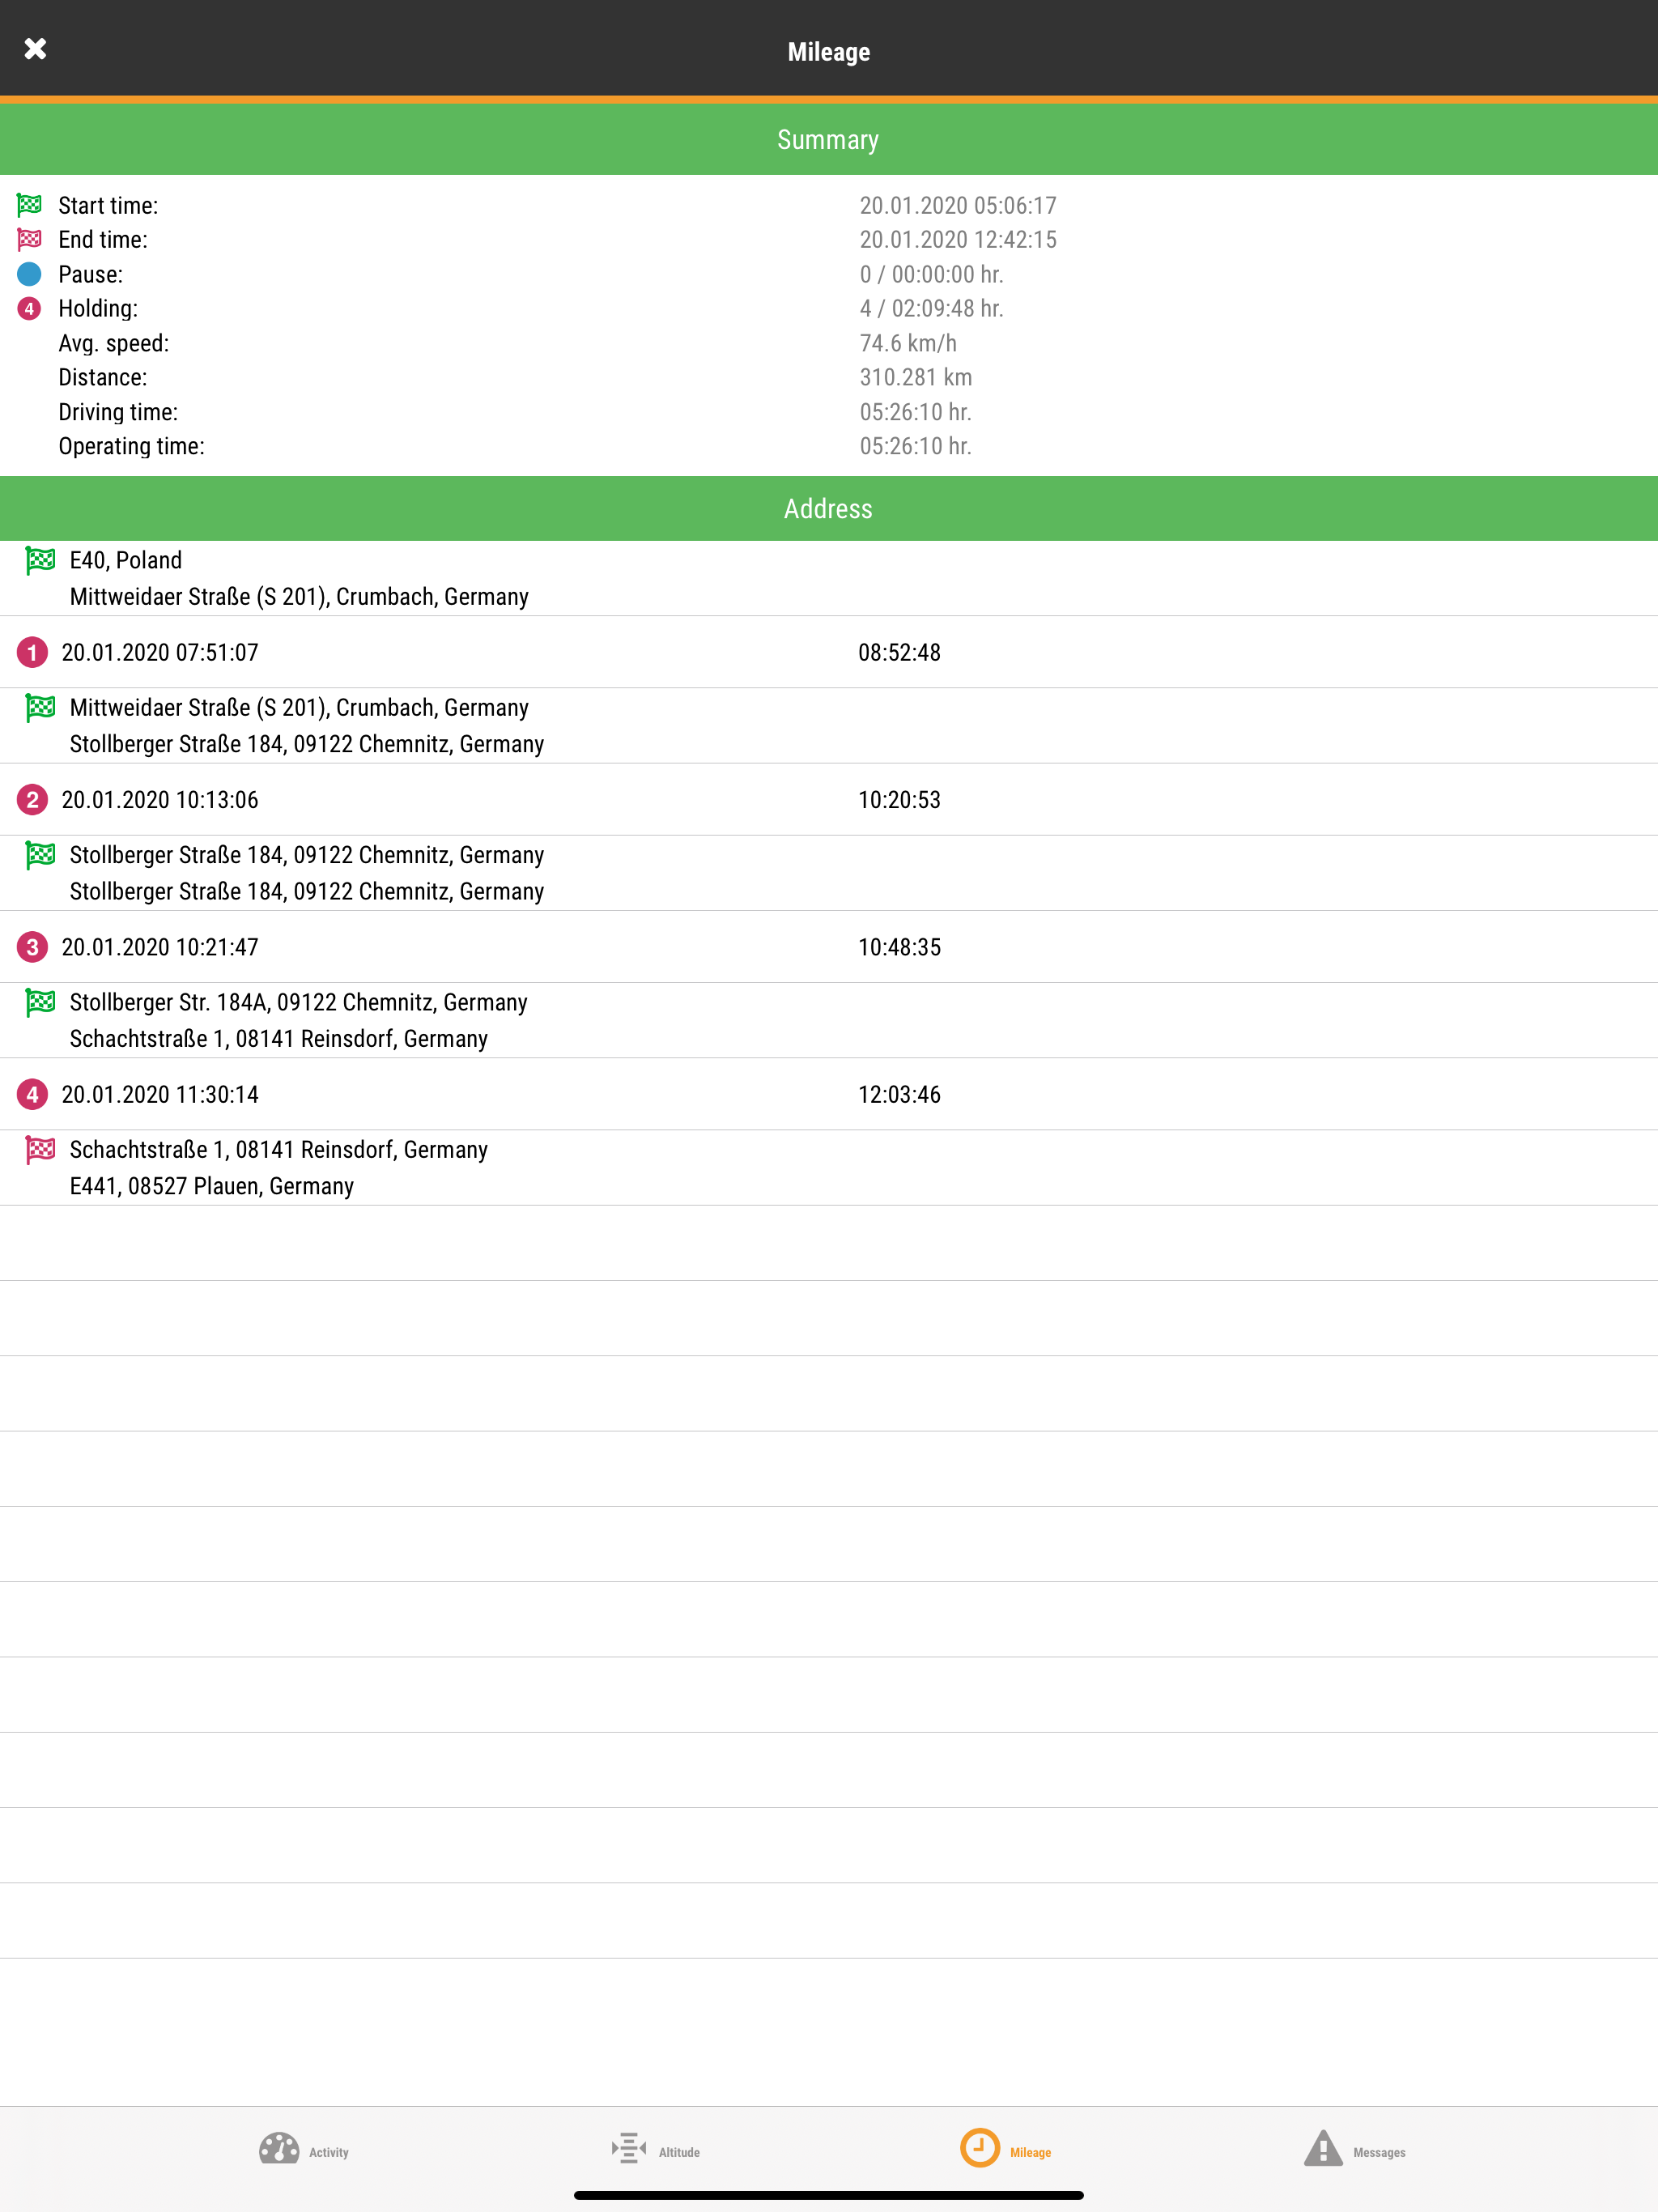
Task: Click red flag beside Schachtstraße 1 final segment
Action: point(40,1150)
